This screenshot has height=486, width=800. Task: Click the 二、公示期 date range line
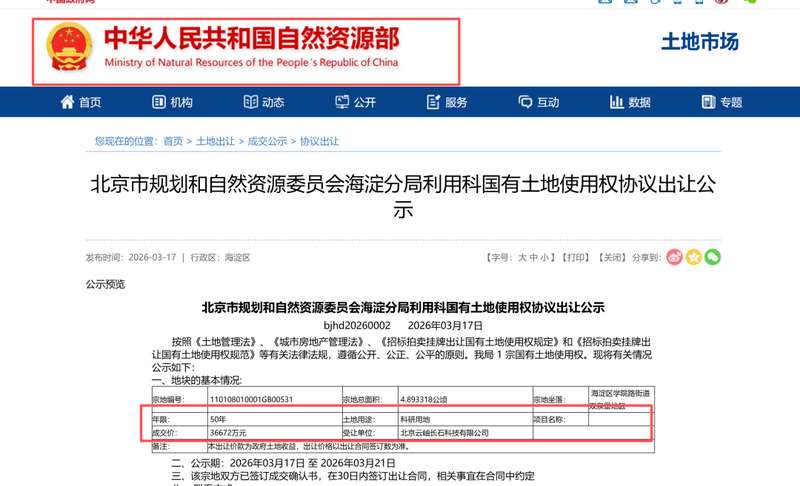pos(283,463)
